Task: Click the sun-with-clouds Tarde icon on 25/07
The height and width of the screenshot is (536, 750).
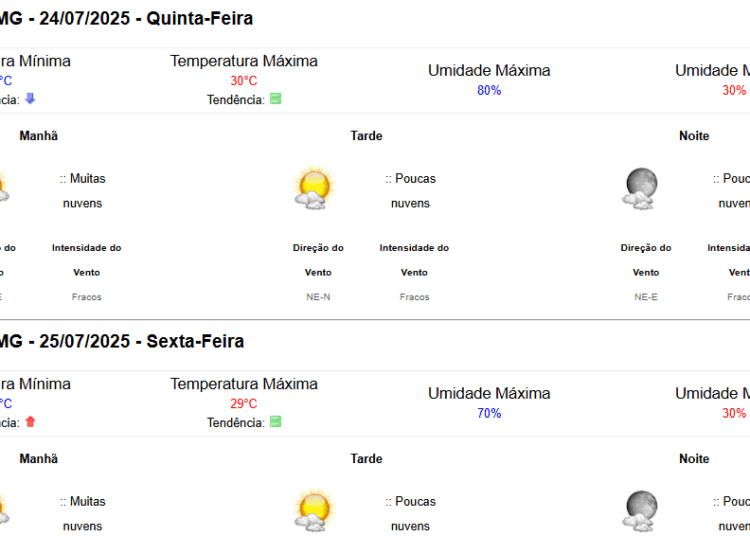Action: [x=314, y=510]
